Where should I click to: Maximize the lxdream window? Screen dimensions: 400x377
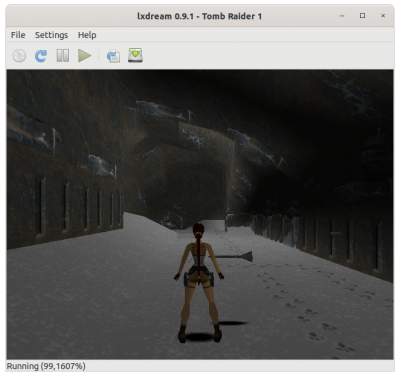tap(362, 16)
